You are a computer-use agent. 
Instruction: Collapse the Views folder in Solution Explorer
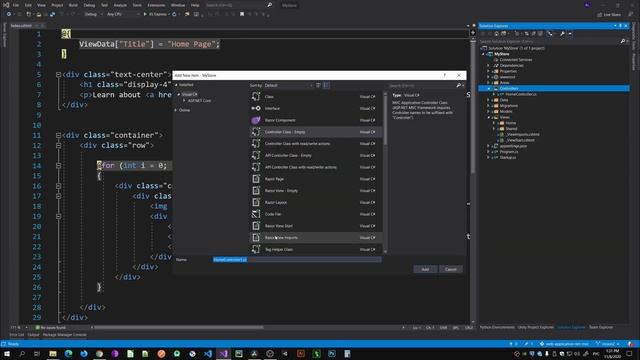click(x=488, y=117)
